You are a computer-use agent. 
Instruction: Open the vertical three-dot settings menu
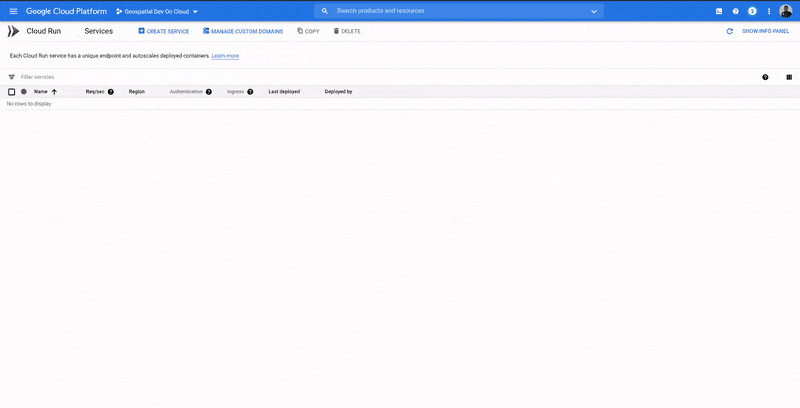(769, 11)
